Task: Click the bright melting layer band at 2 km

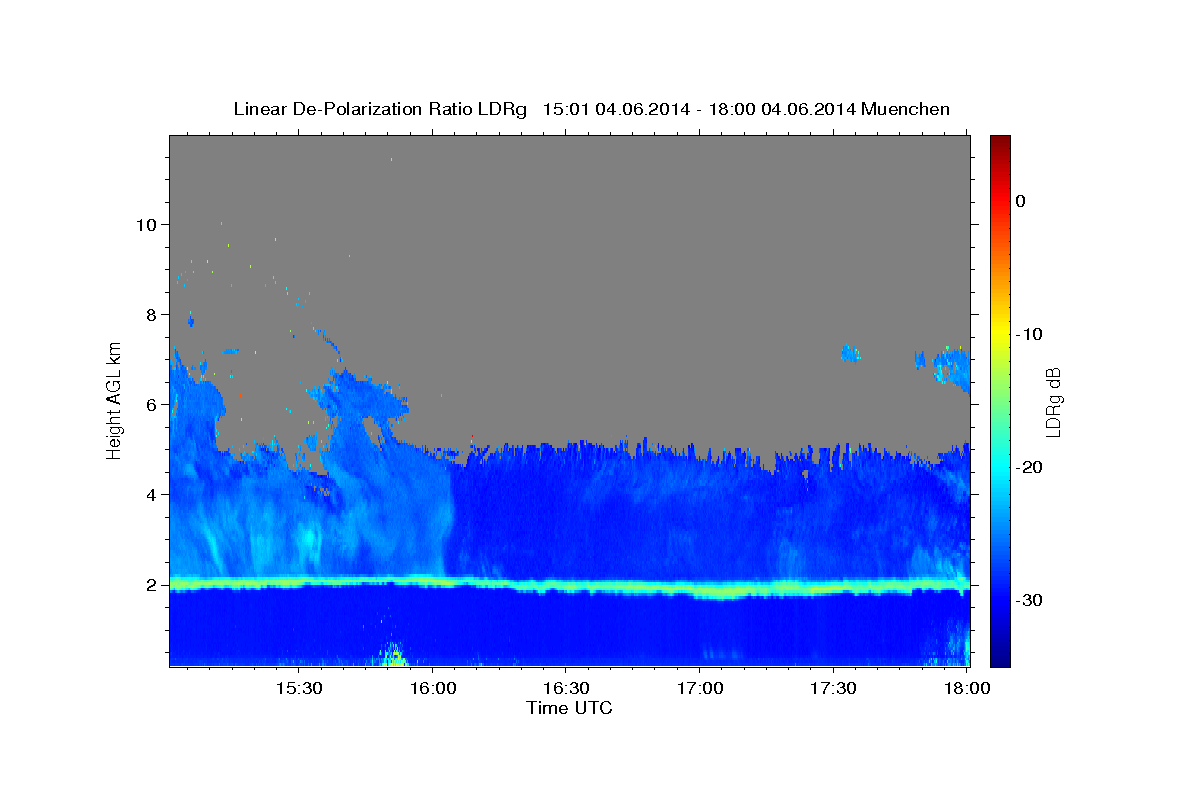Action: [569, 586]
